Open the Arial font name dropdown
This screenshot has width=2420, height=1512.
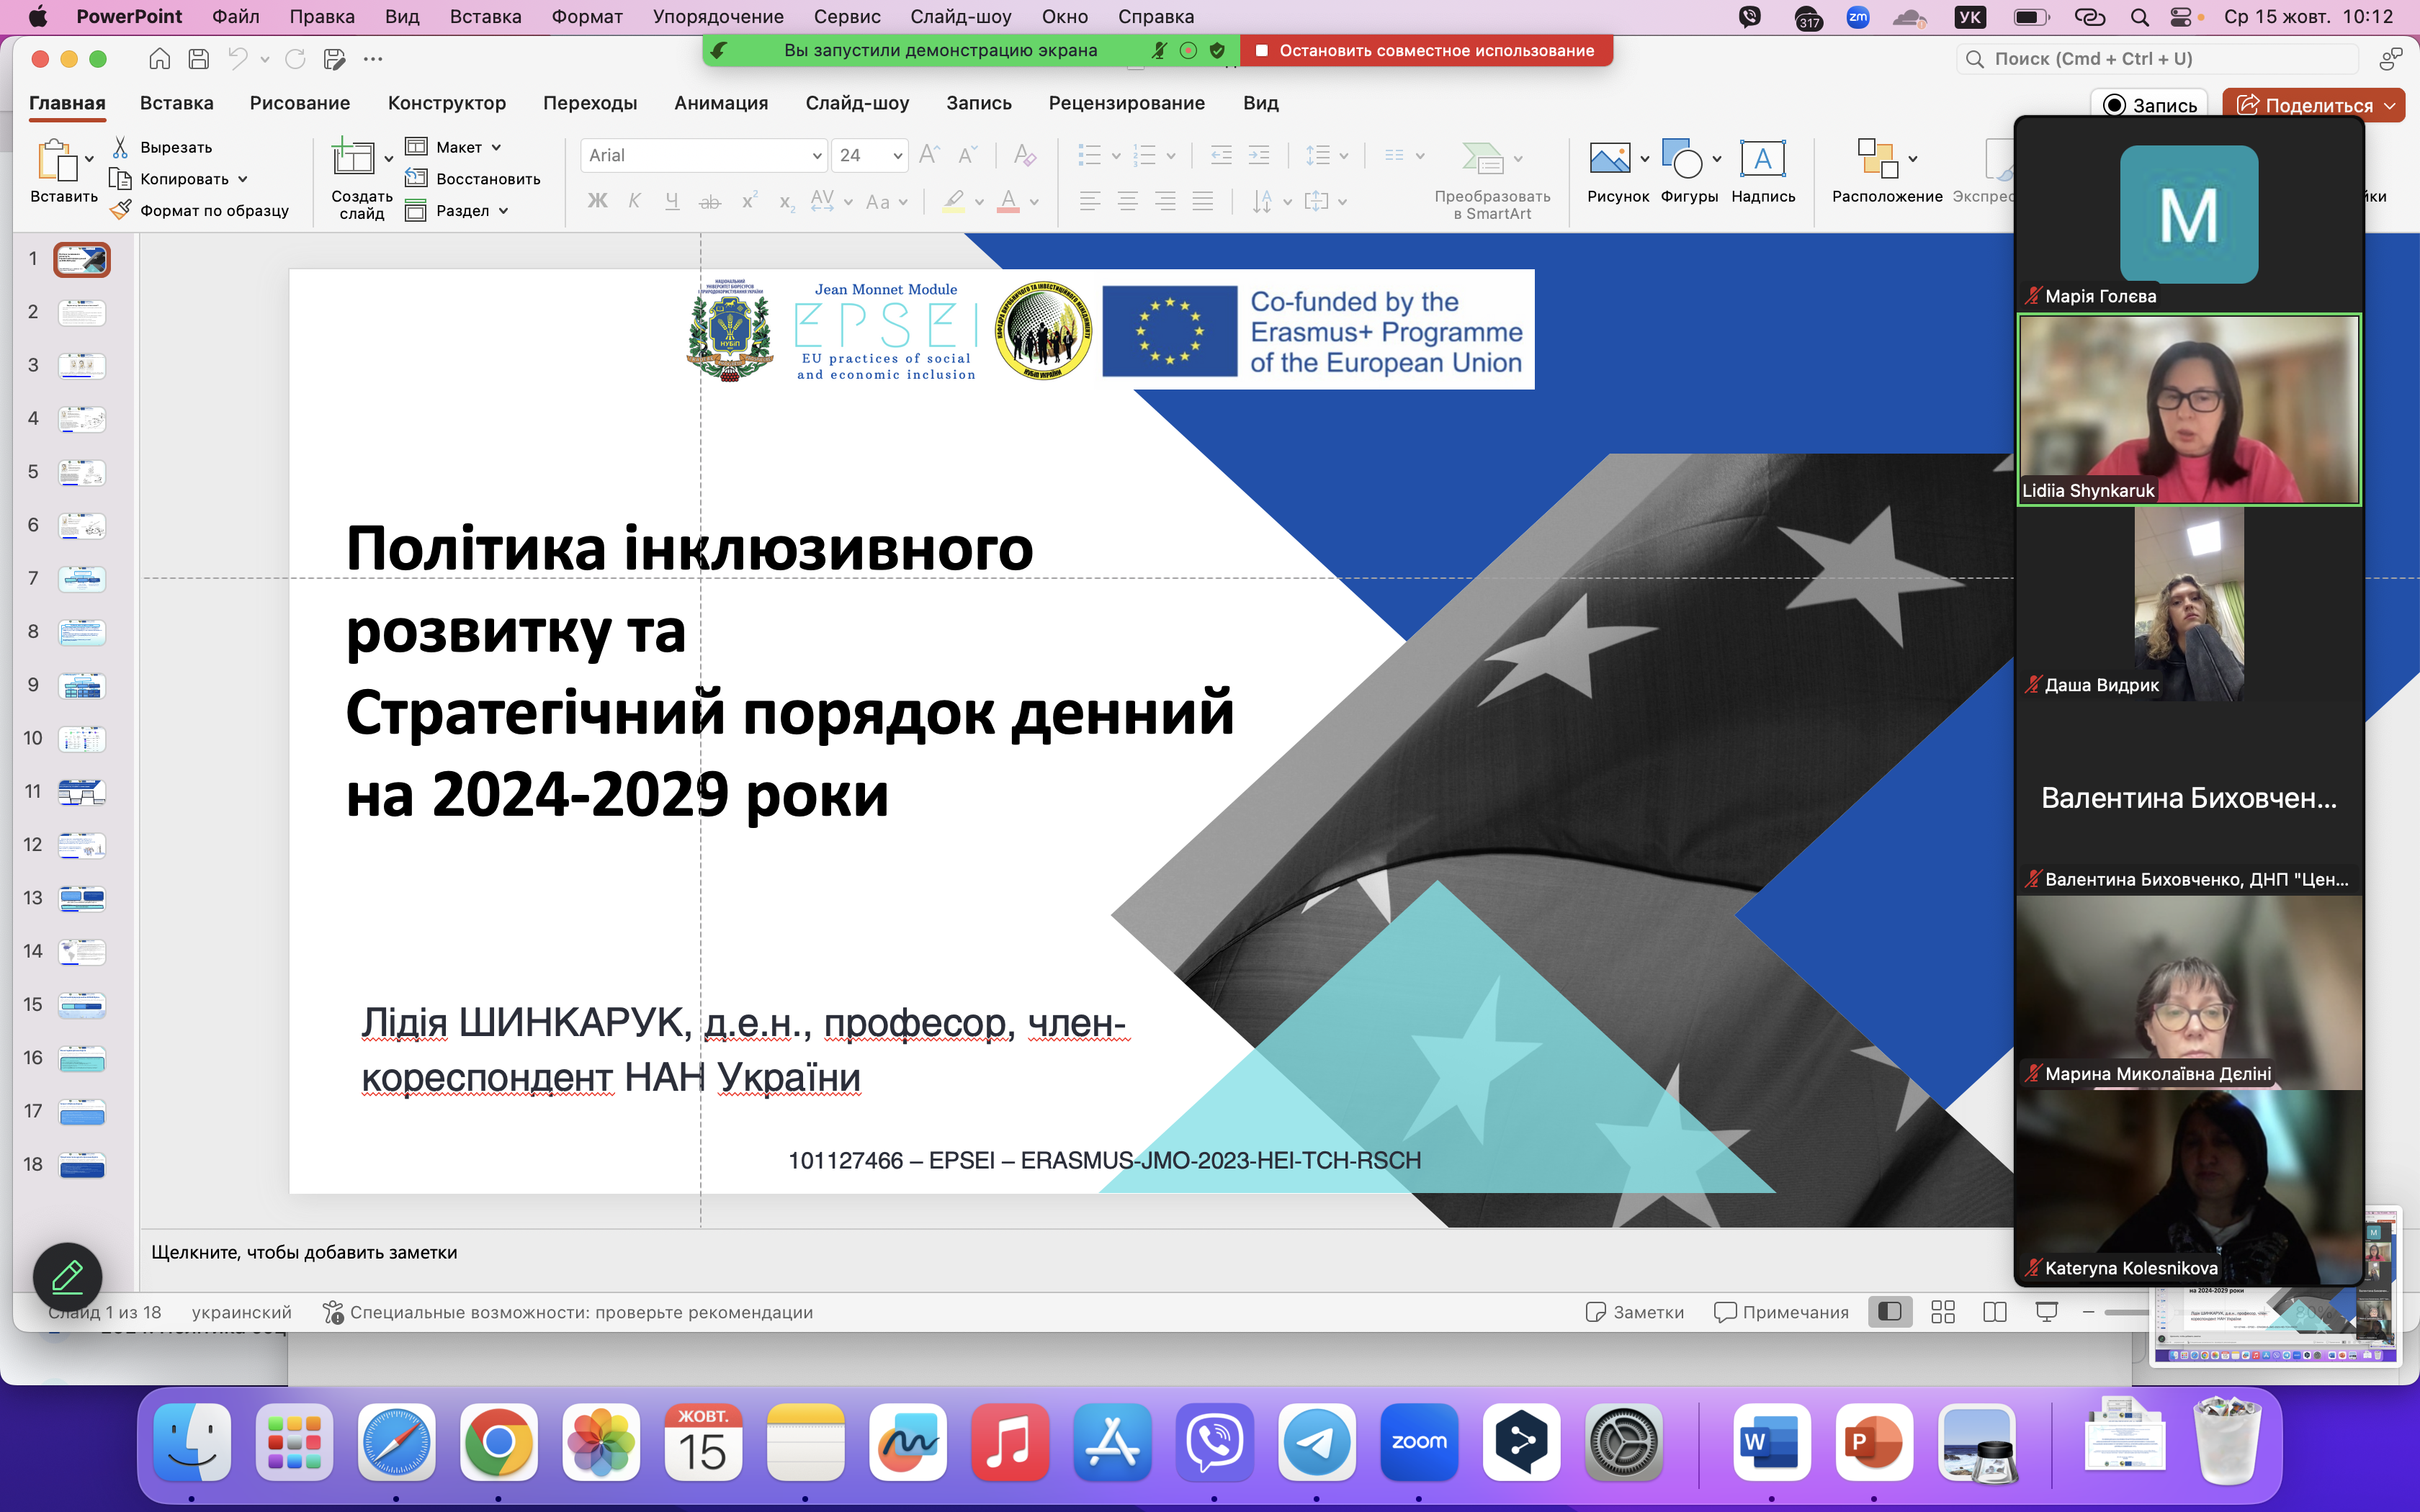[x=816, y=156]
